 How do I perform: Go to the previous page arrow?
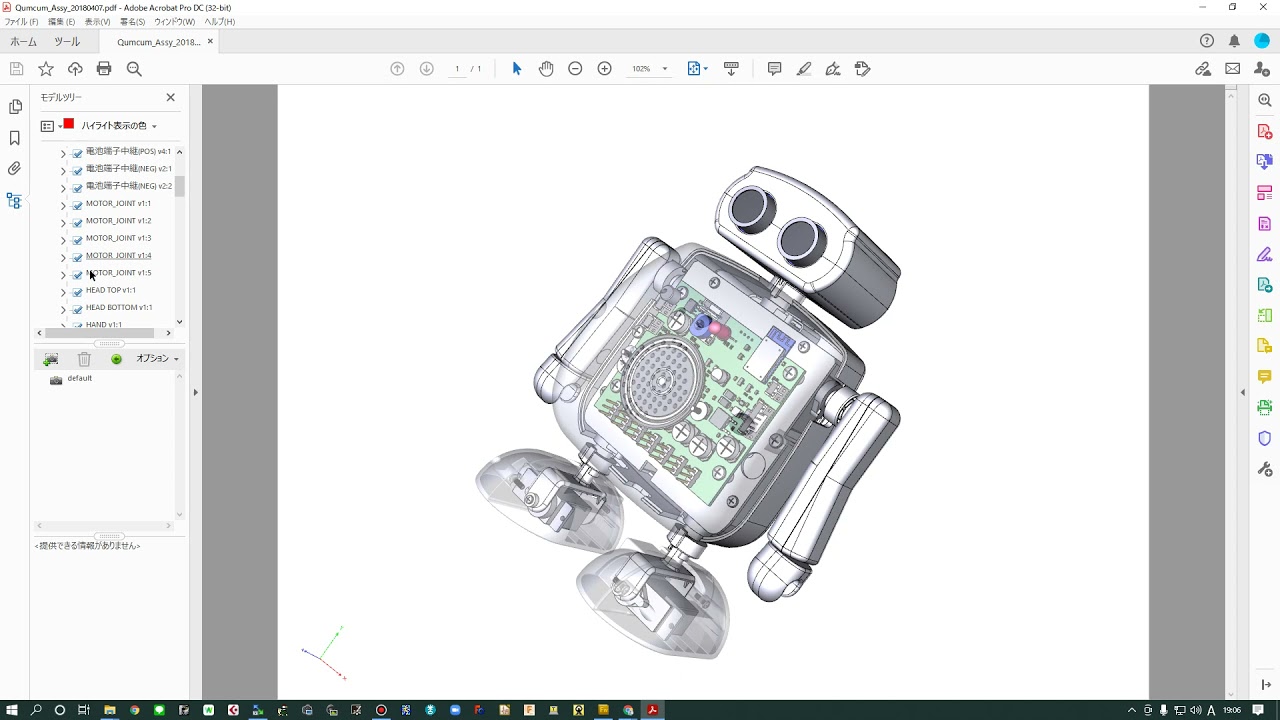(x=397, y=69)
